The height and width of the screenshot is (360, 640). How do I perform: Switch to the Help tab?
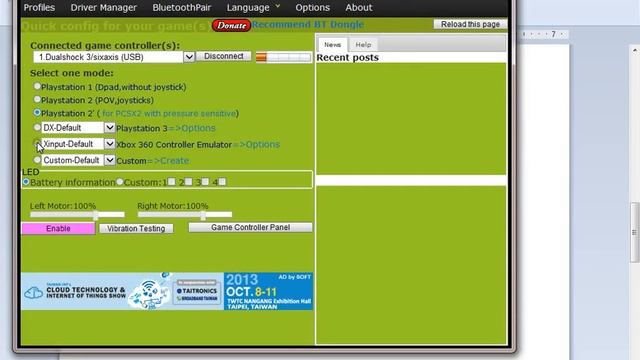tap(363, 44)
